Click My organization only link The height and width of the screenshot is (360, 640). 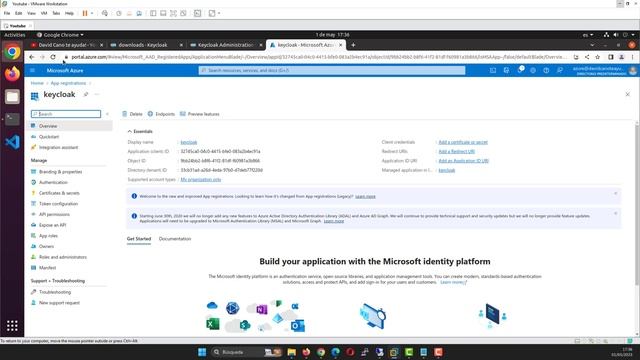click(x=200, y=180)
